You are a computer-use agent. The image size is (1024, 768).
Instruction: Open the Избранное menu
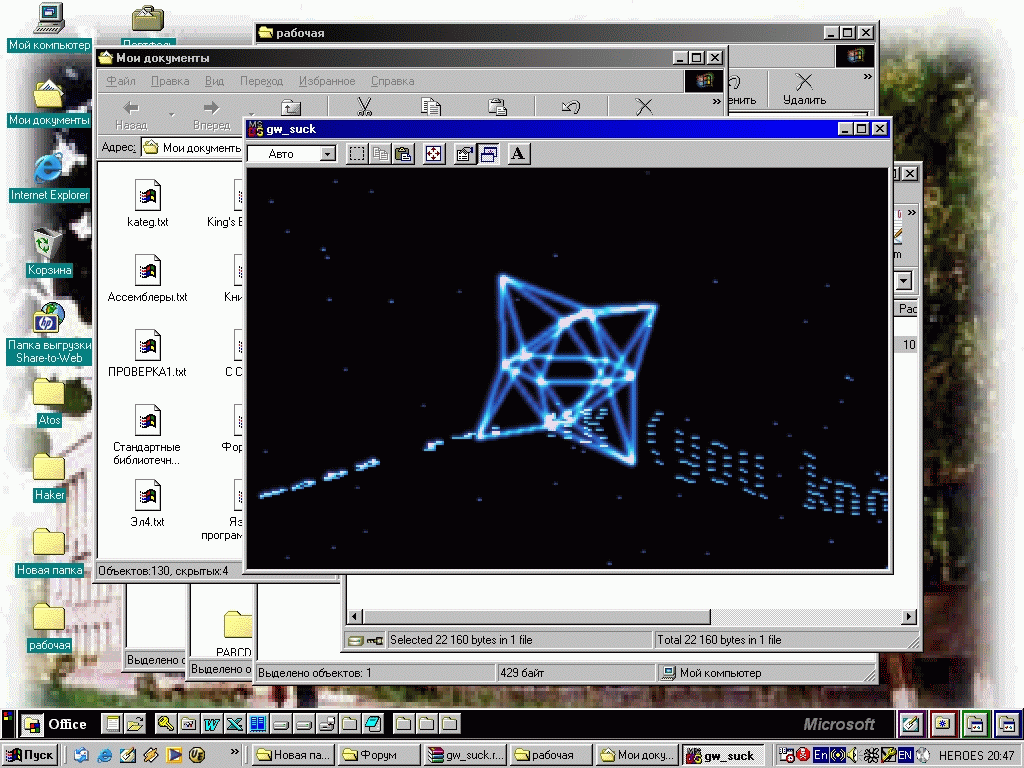coord(326,81)
